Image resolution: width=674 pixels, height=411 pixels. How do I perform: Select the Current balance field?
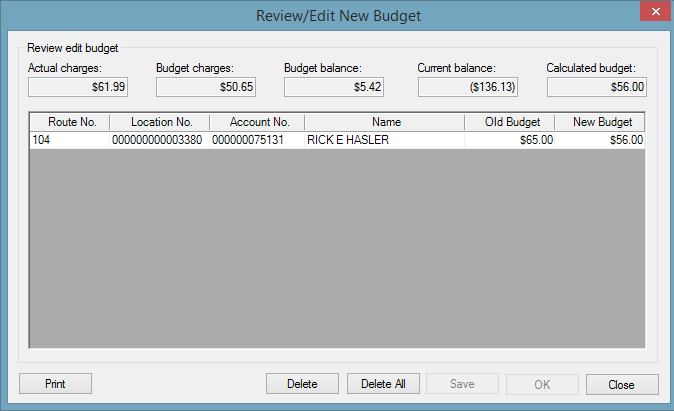coord(468,87)
